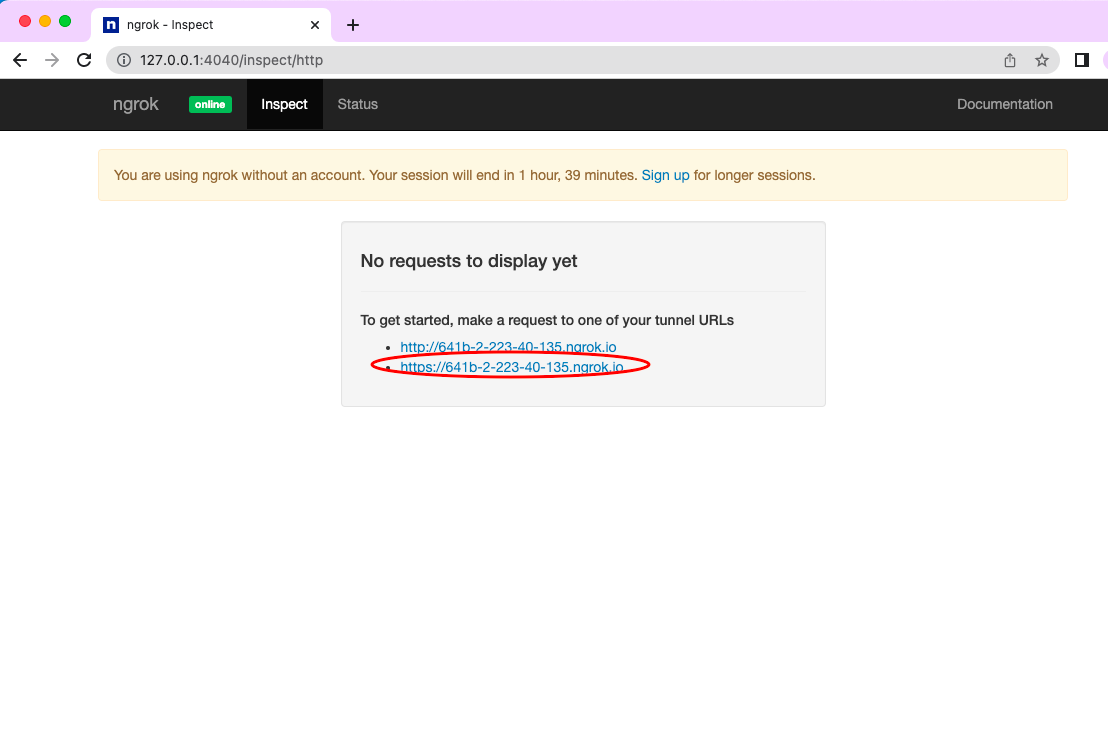The height and width of the screenshot is (730, 1108).
Task: Open the https ngrok tunnel URL
Action: (x=512, y=367)
